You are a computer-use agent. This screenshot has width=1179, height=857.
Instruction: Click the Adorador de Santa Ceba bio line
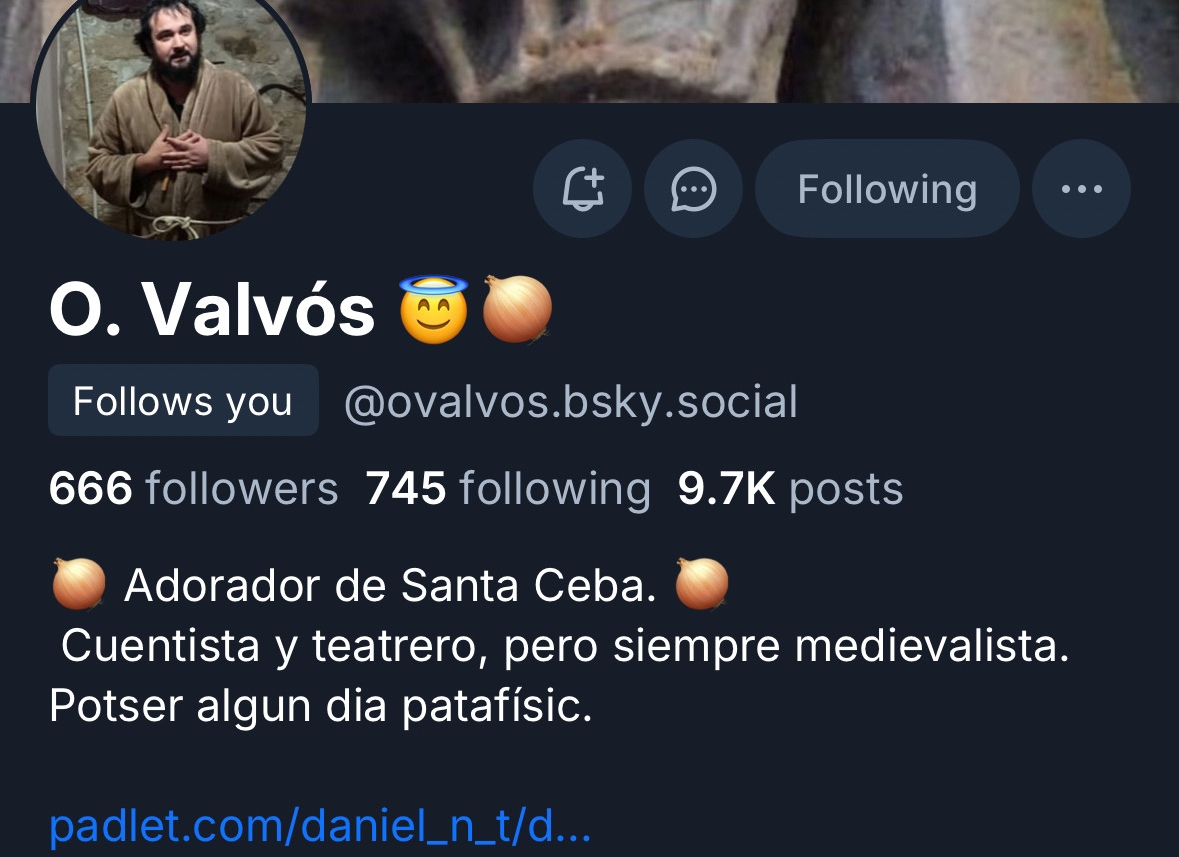(390, 584)
